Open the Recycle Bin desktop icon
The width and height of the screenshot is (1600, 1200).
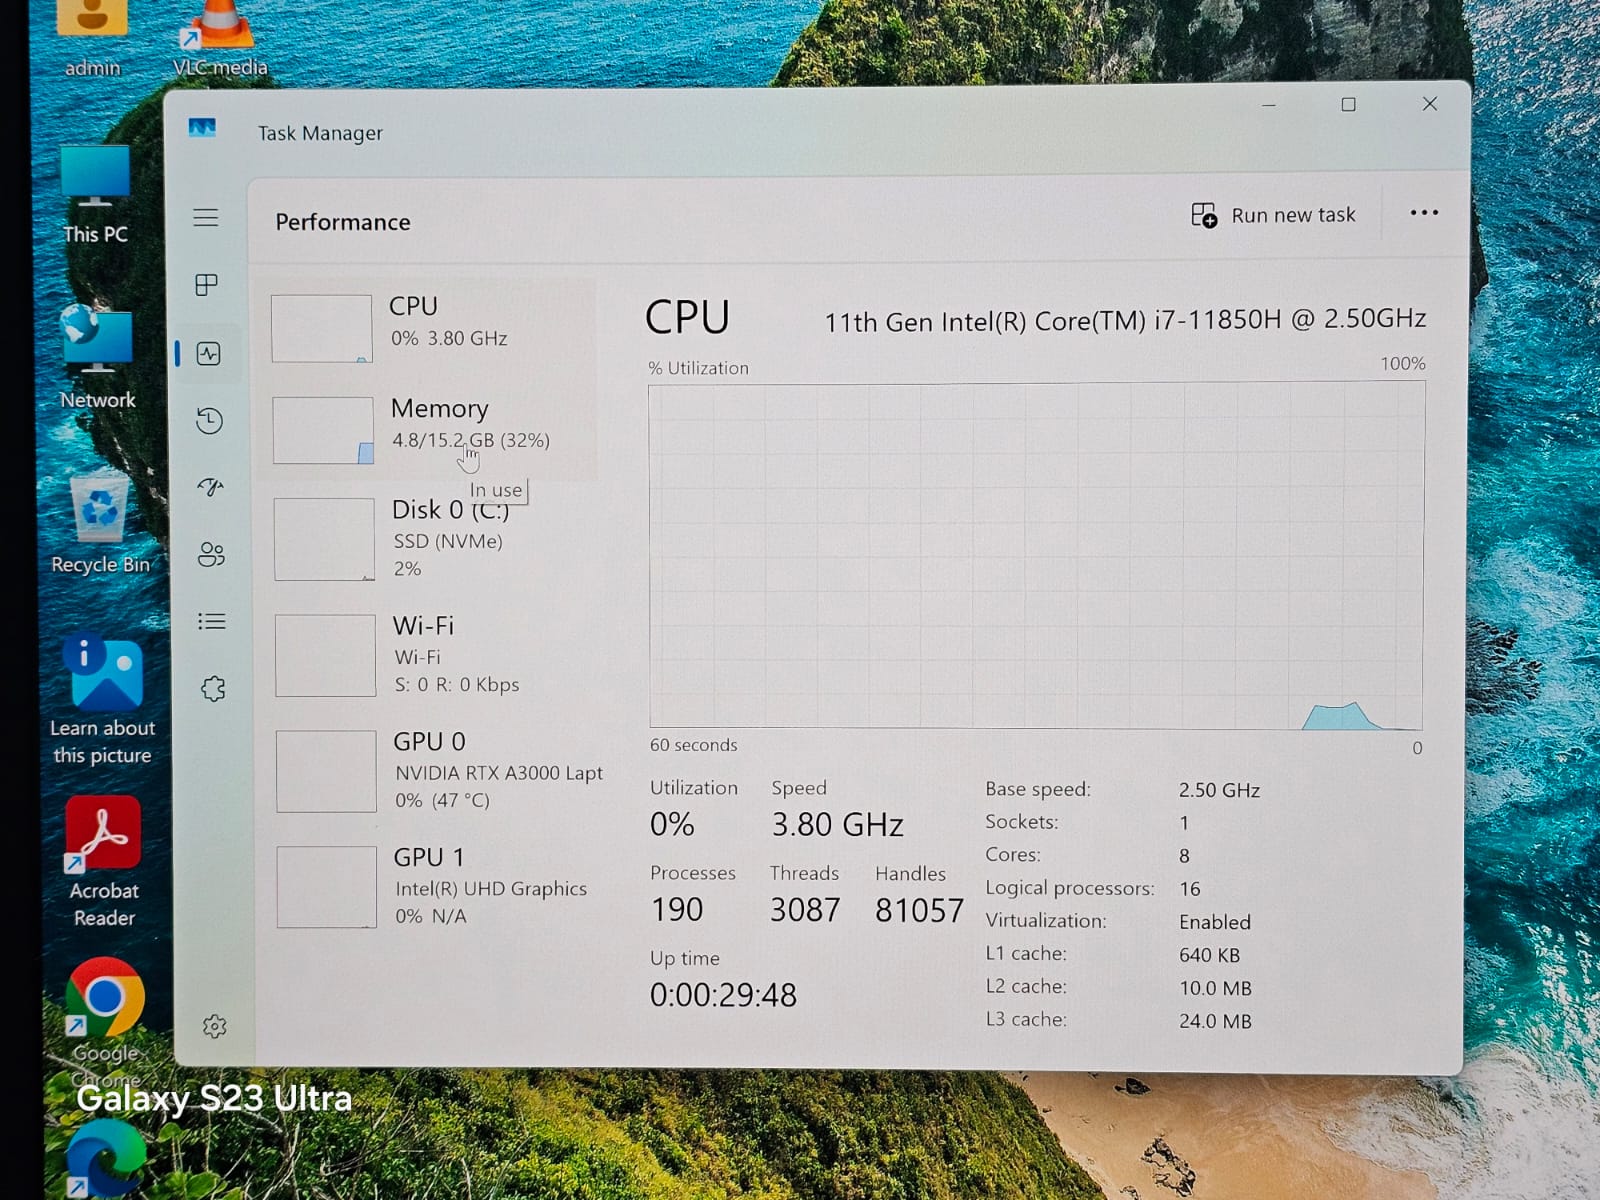(100, 525)
